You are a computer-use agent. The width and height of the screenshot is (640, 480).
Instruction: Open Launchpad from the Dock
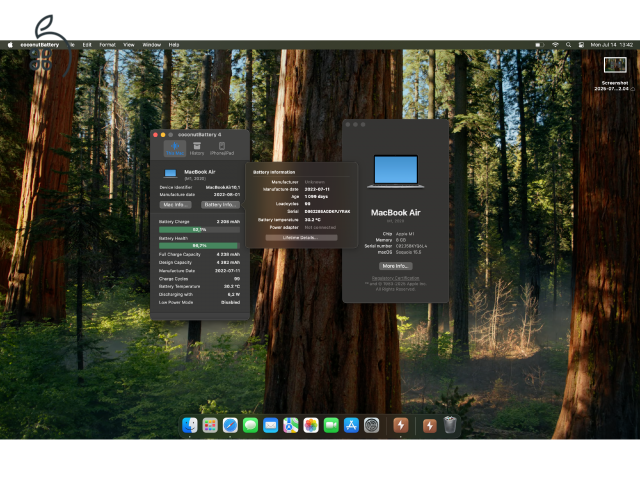point(210,425)
